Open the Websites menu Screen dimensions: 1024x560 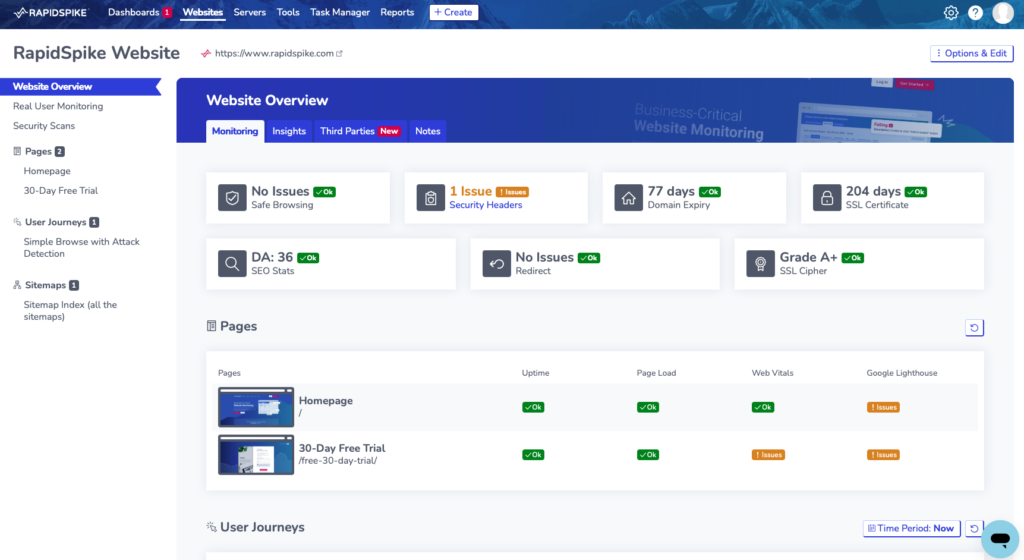(202, 12)
